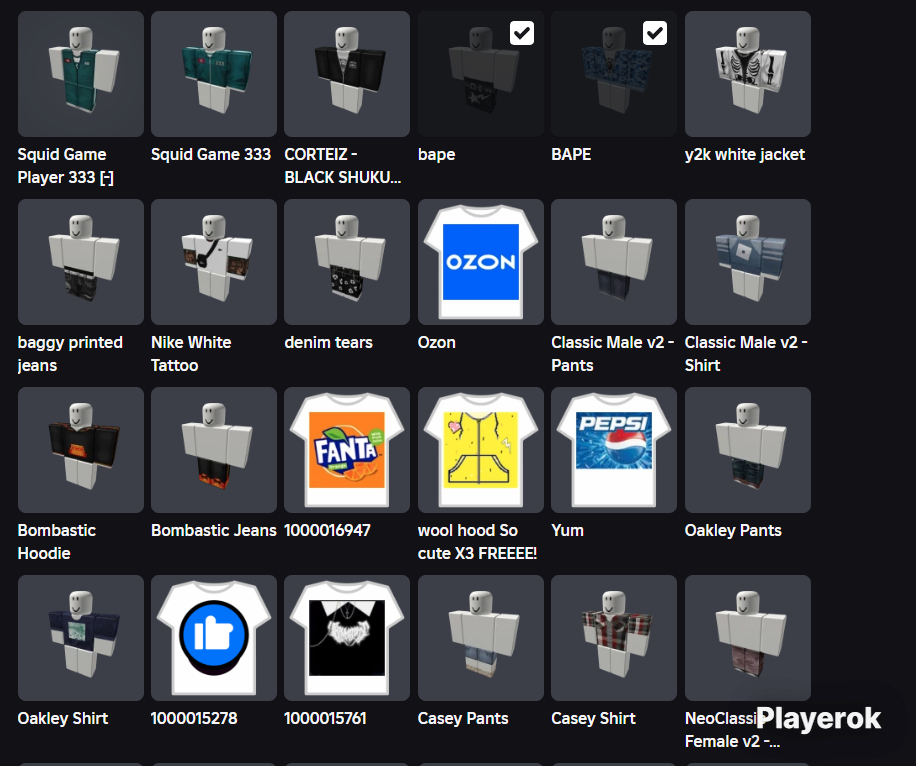Click 'wool hood So cute X3 FREEEE!' name

(477, 542)
